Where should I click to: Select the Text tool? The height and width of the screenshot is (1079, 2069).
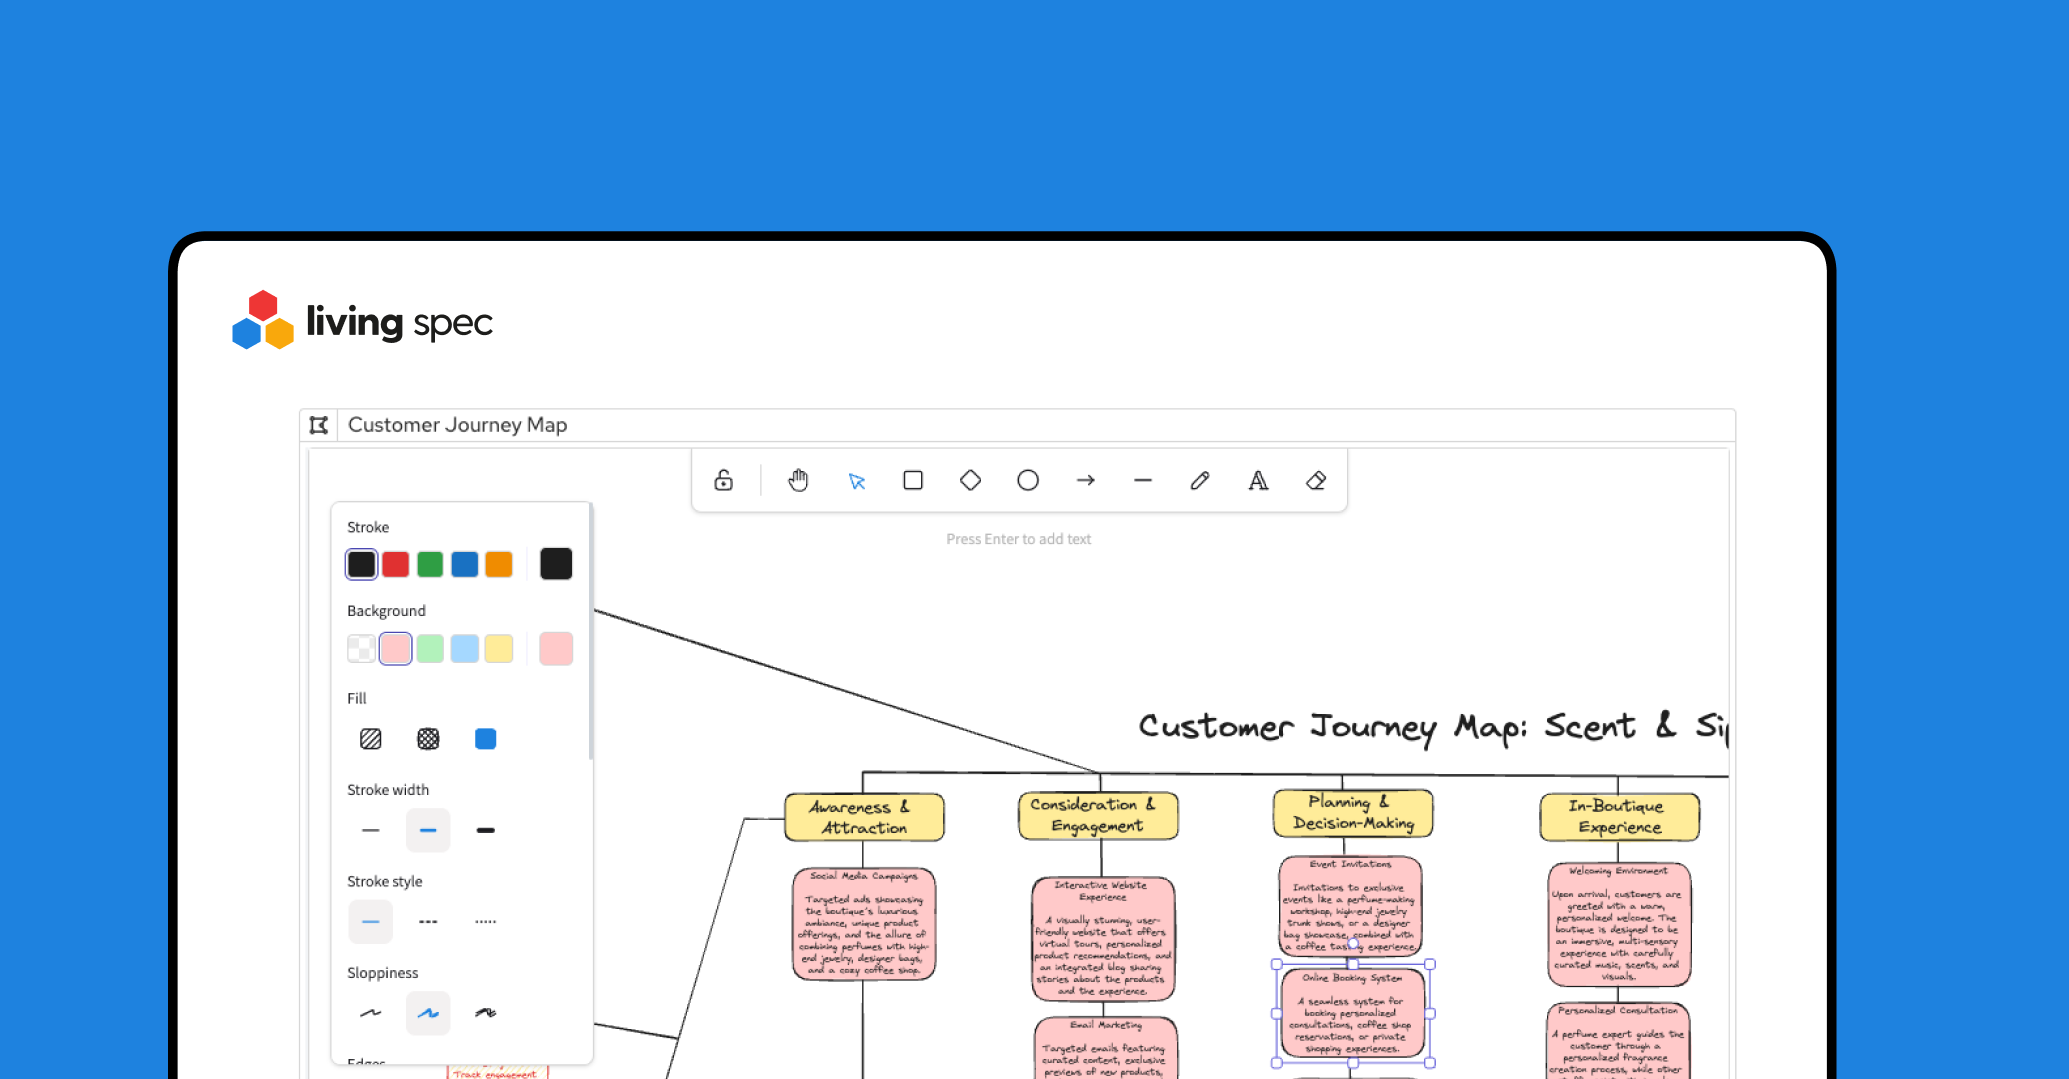click(1258, 481)
